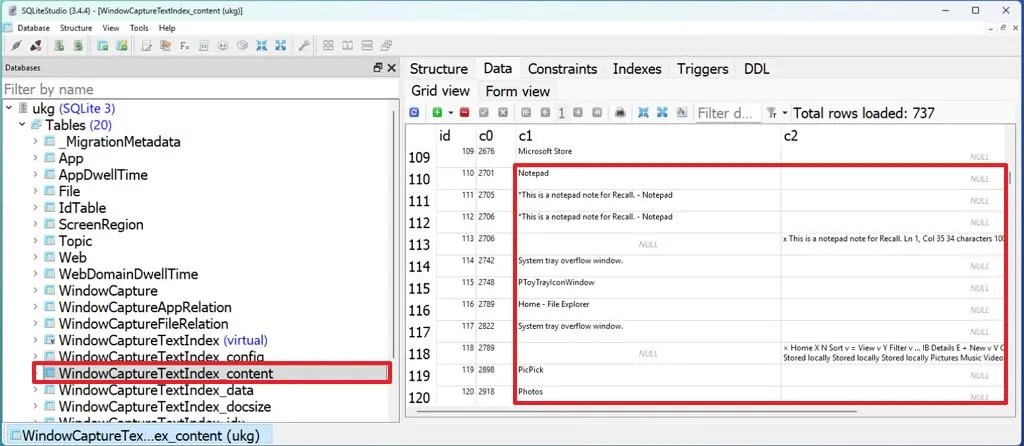
Task: Commit changes with checkmark icon
Action: 484,113
